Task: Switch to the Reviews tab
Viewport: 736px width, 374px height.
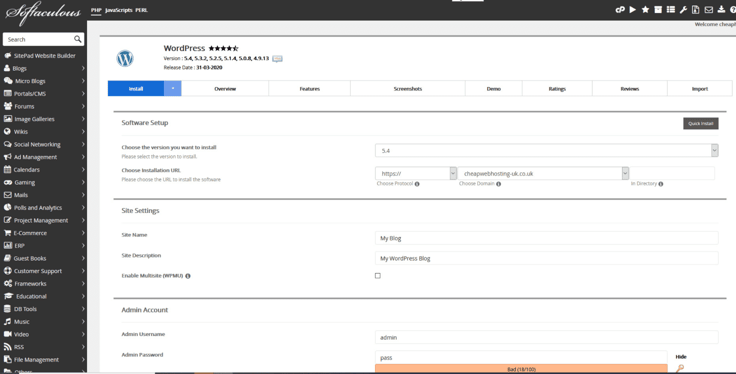Action: (629, 89)
